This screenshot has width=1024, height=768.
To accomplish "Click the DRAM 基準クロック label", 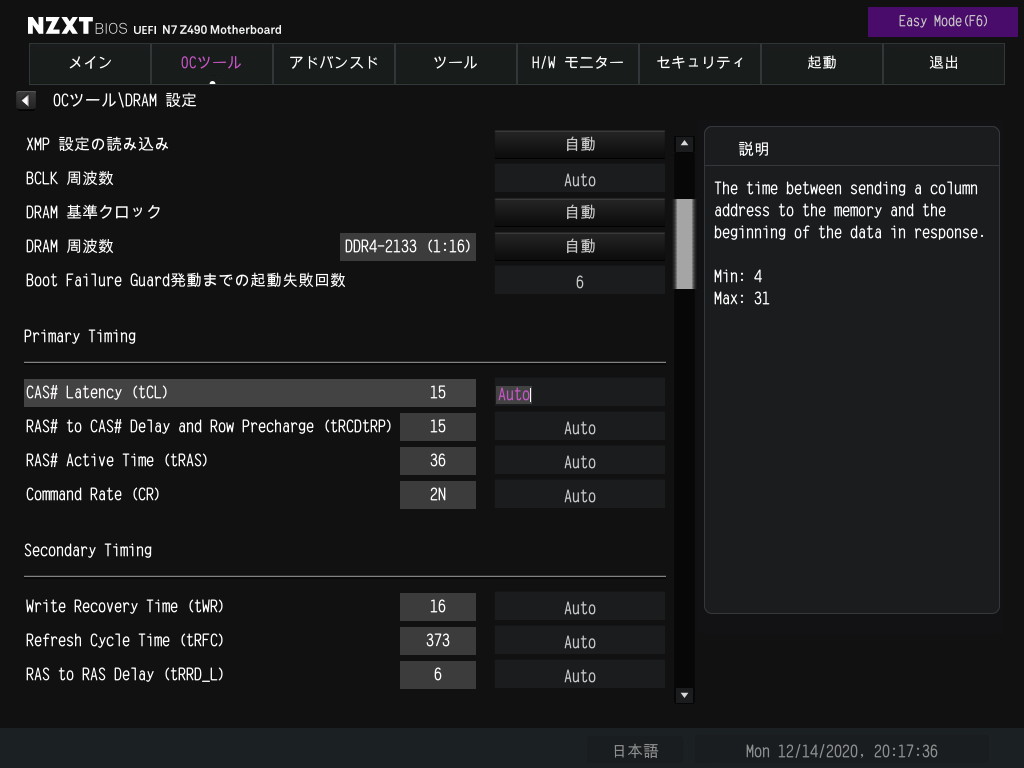I will [x=93, y=212].
